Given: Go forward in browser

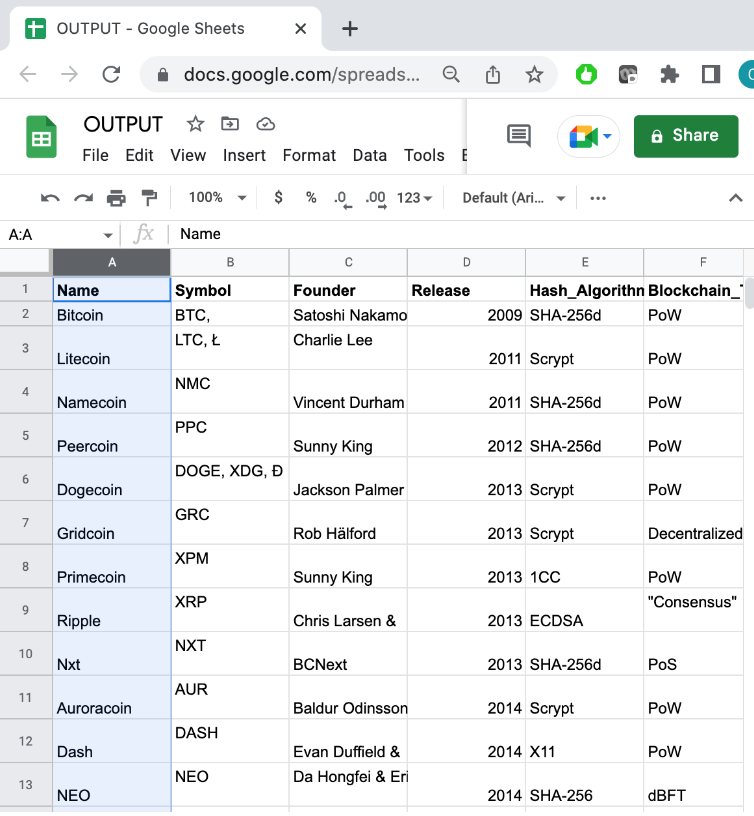Looking at the screenshot, I should [x=69, y=75].
